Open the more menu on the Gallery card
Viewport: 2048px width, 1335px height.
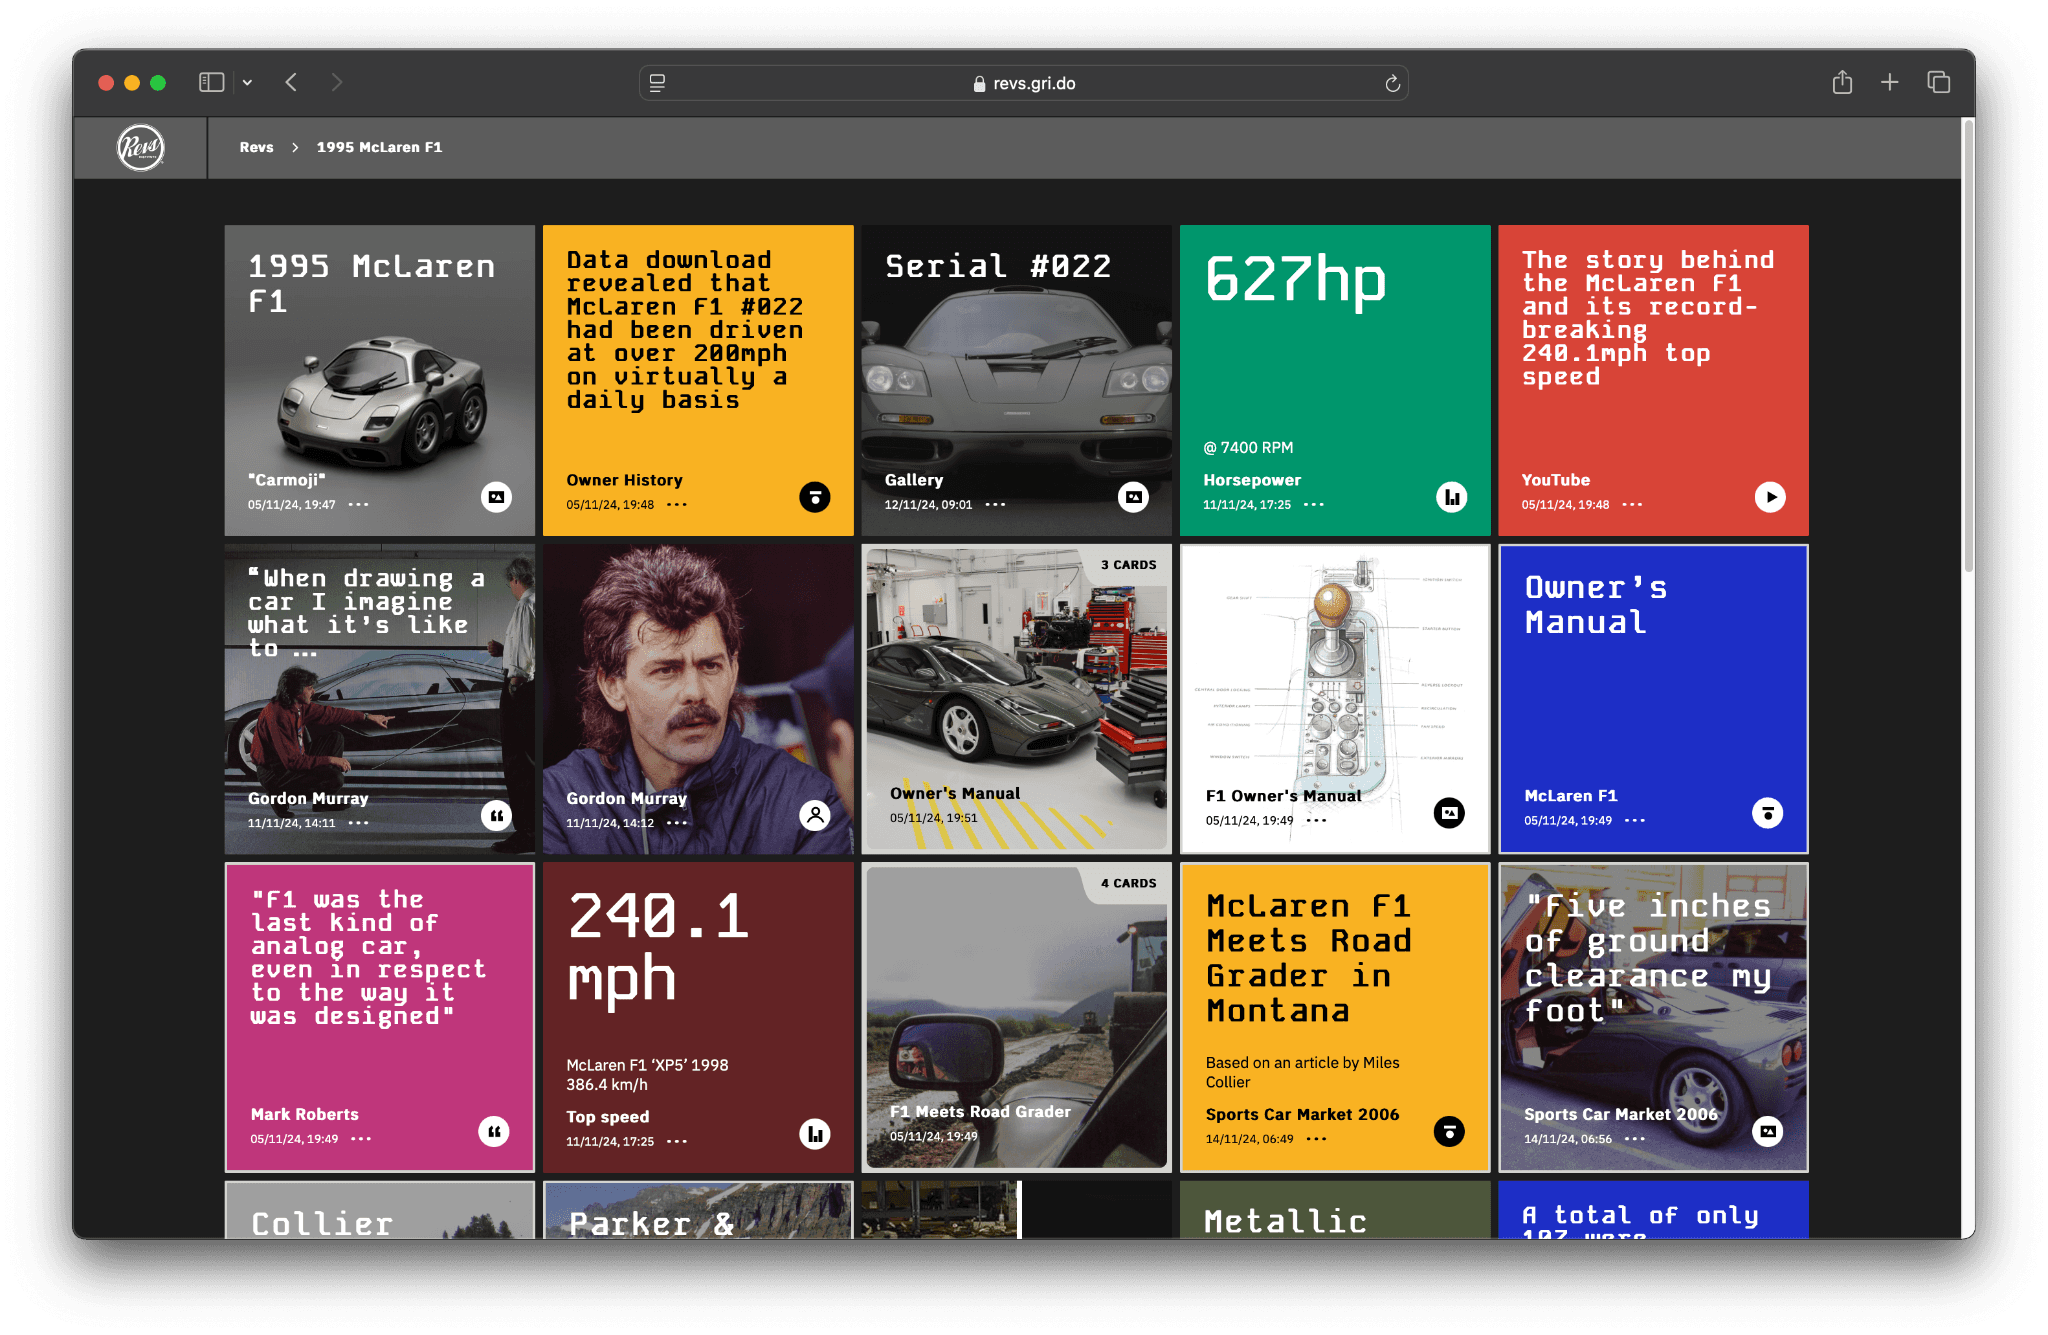point(995,505)
